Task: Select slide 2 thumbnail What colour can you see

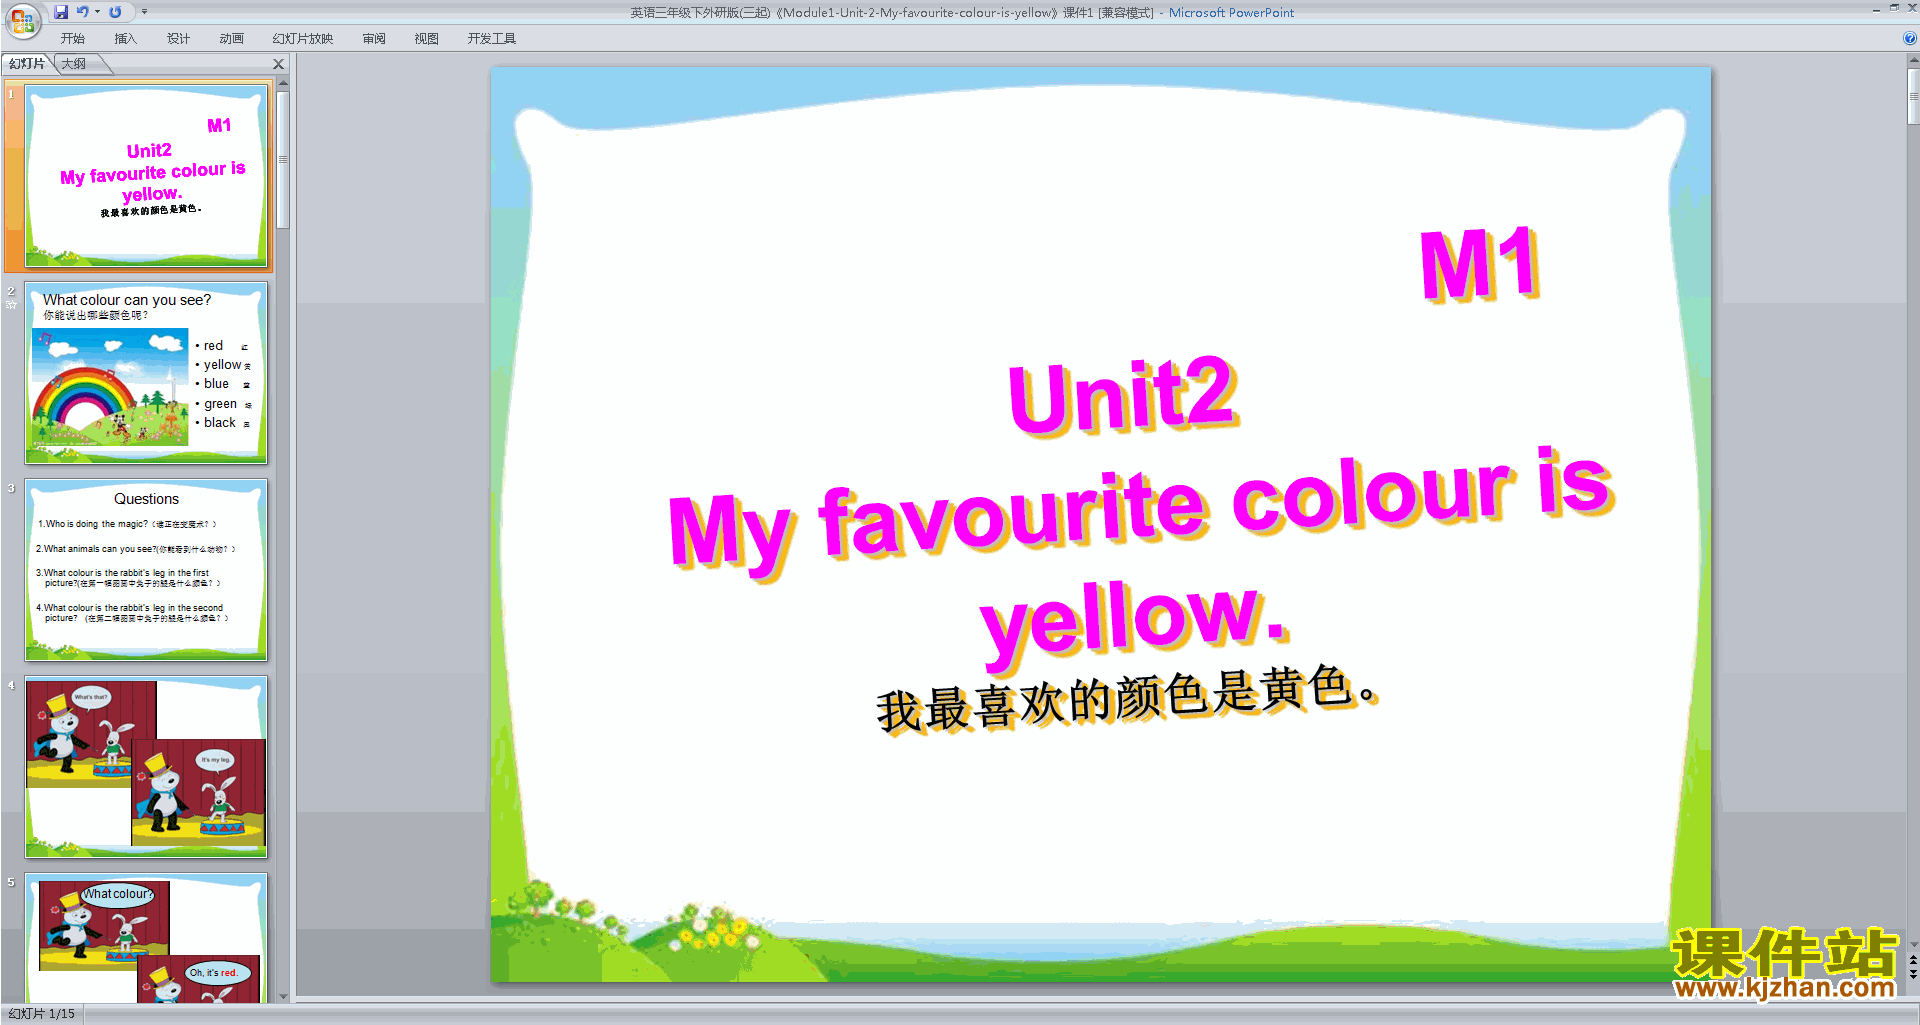Action: click(x=146, y=373)
